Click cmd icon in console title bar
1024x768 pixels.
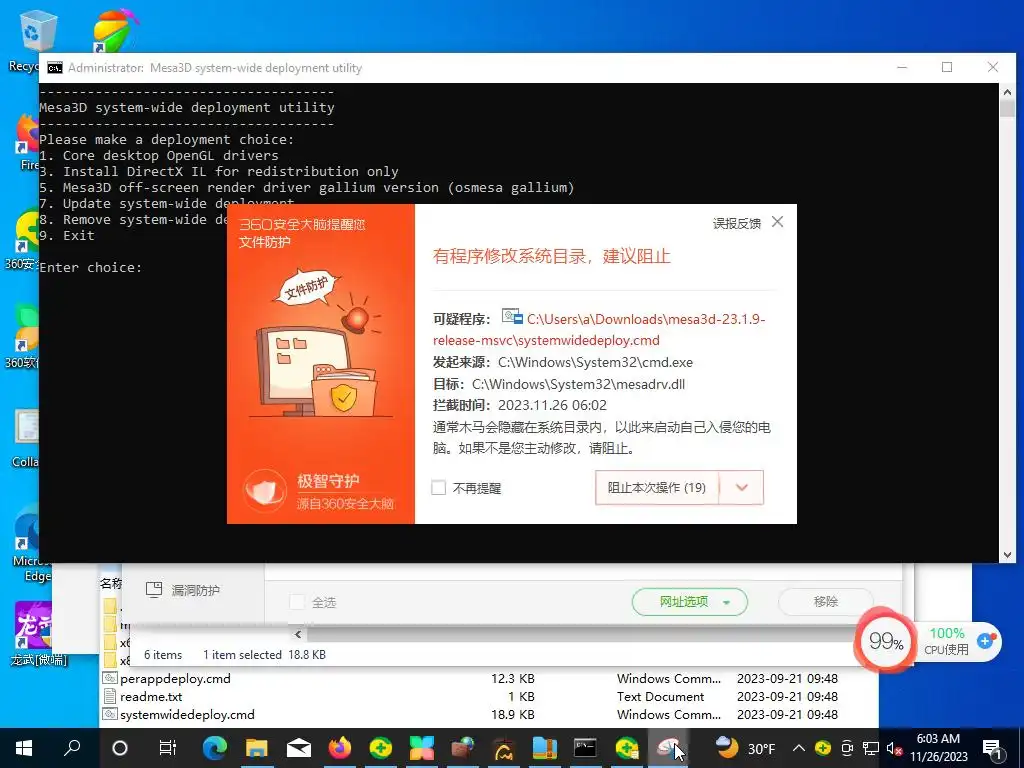click(x=55, y=68)
